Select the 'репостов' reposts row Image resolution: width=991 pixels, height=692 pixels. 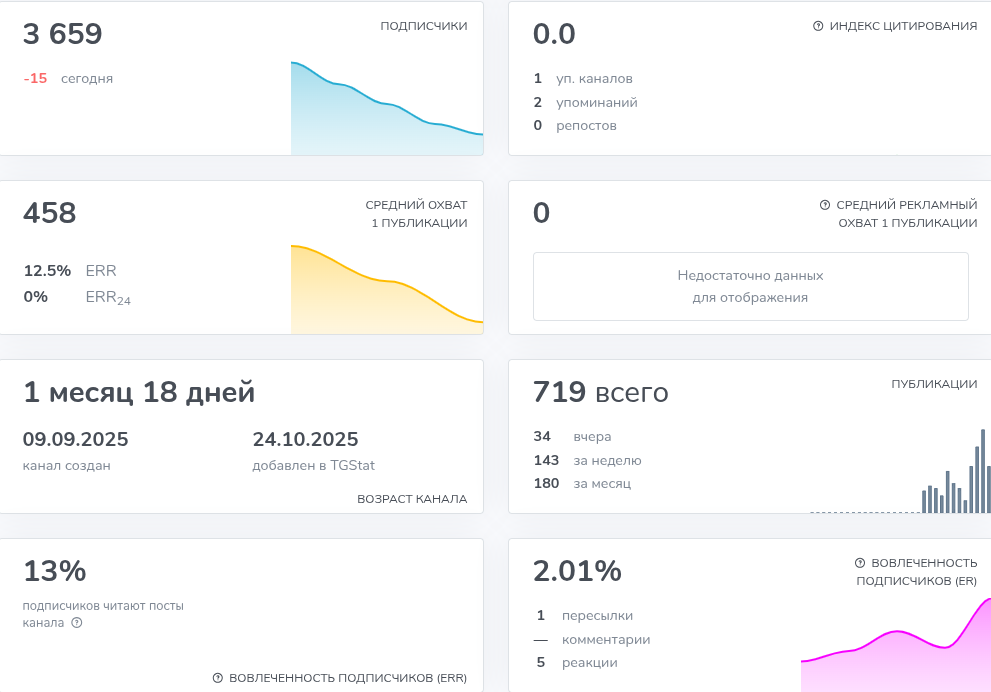coord(586,126)
